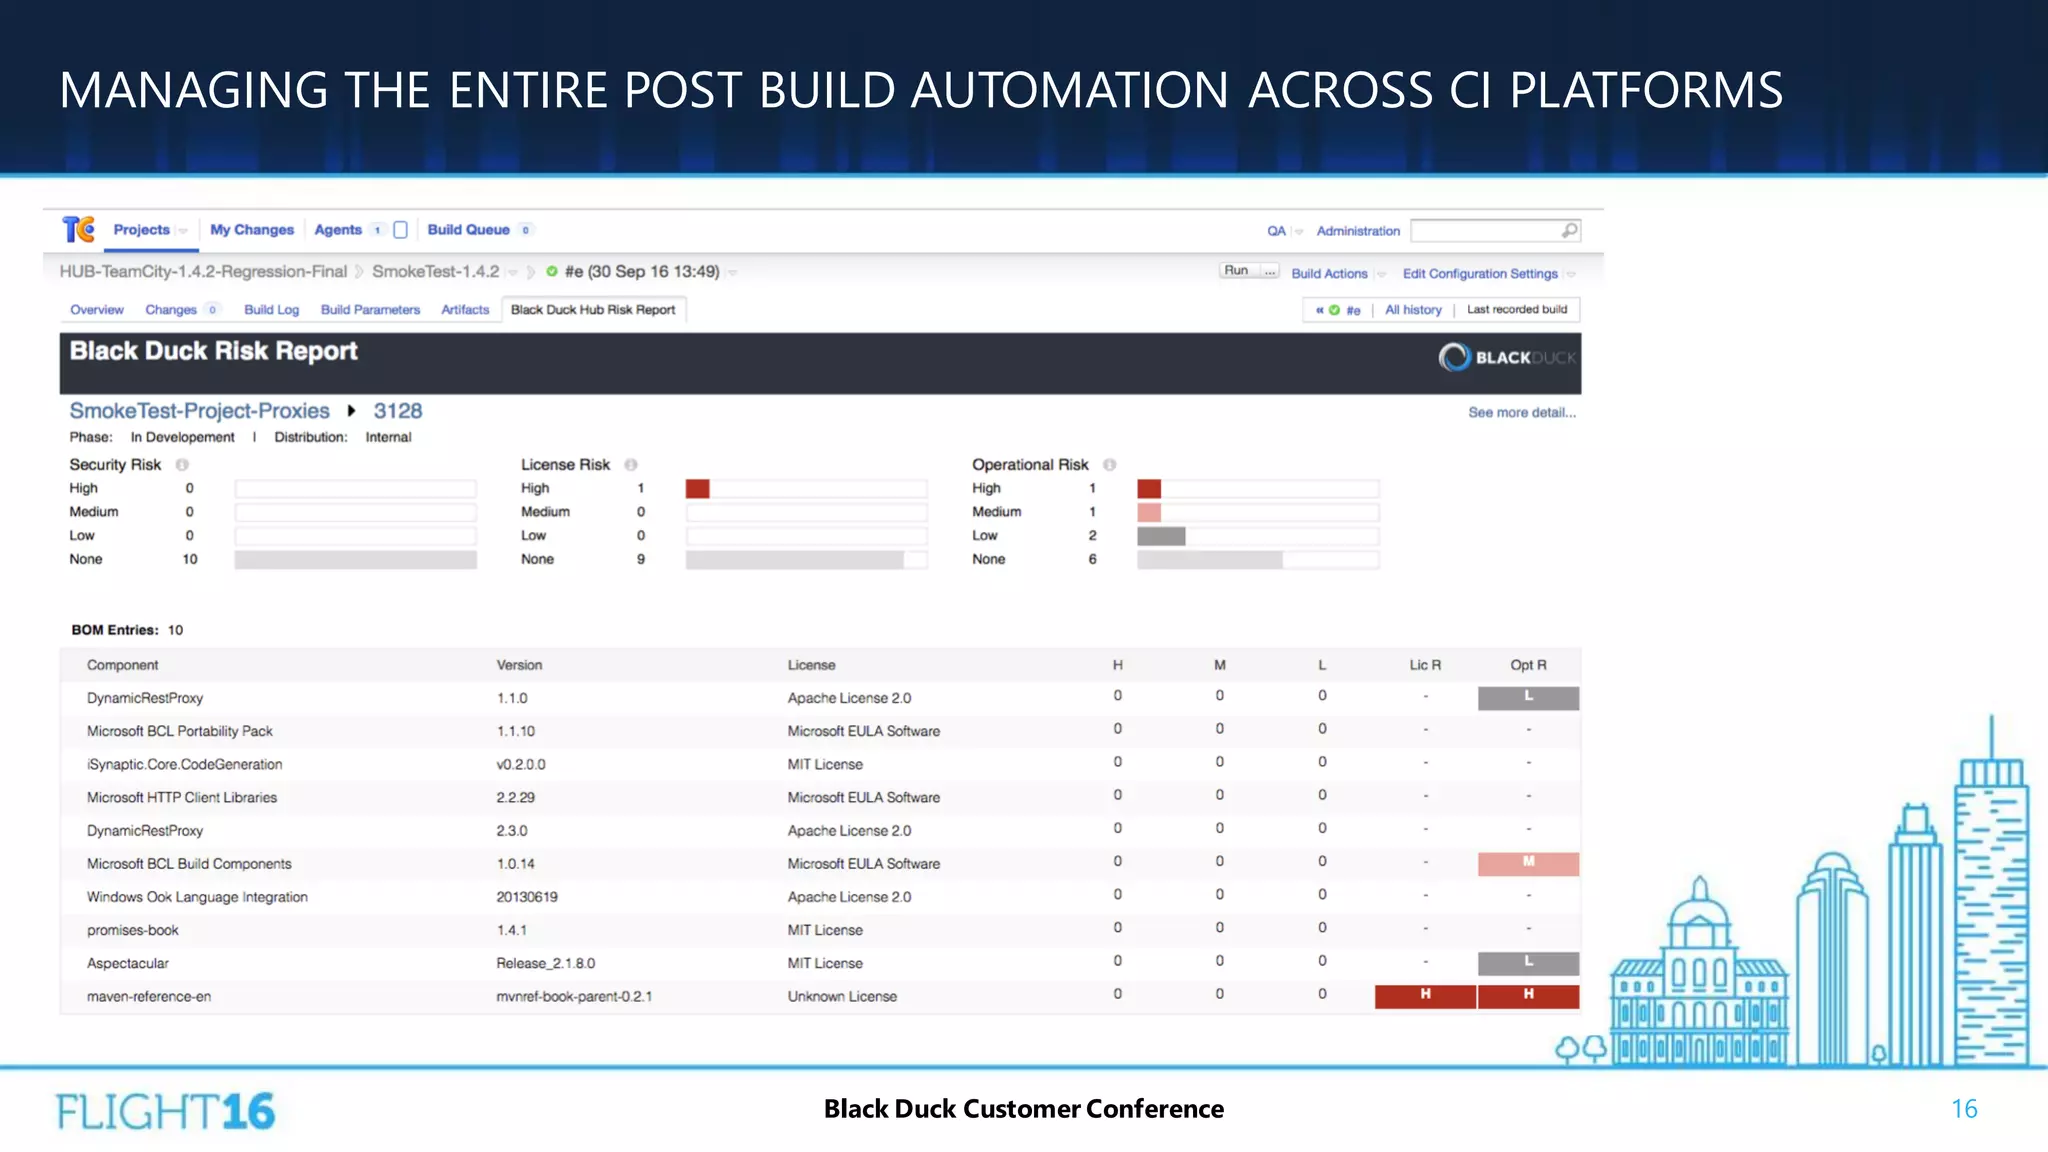Click HUB-TeamCity-1.4.2-Regression-Final breadcrumb
Screen dimensions: 2048x1152
[203, 272]
